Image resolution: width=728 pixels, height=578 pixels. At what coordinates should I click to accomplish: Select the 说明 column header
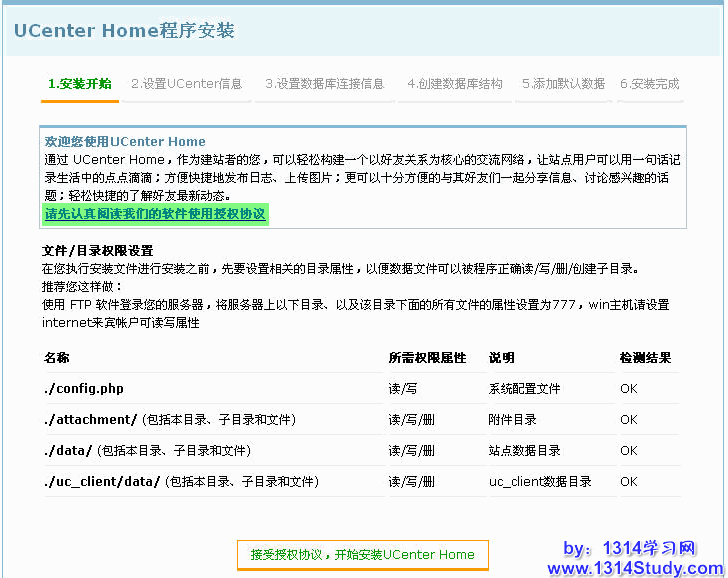[x=501, y=357]
